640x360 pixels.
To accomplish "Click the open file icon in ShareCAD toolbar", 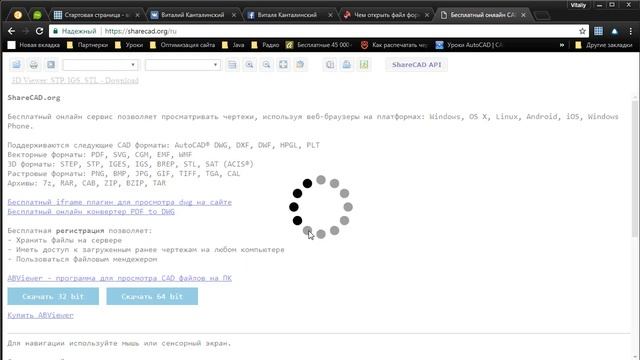I will (16, 64).
